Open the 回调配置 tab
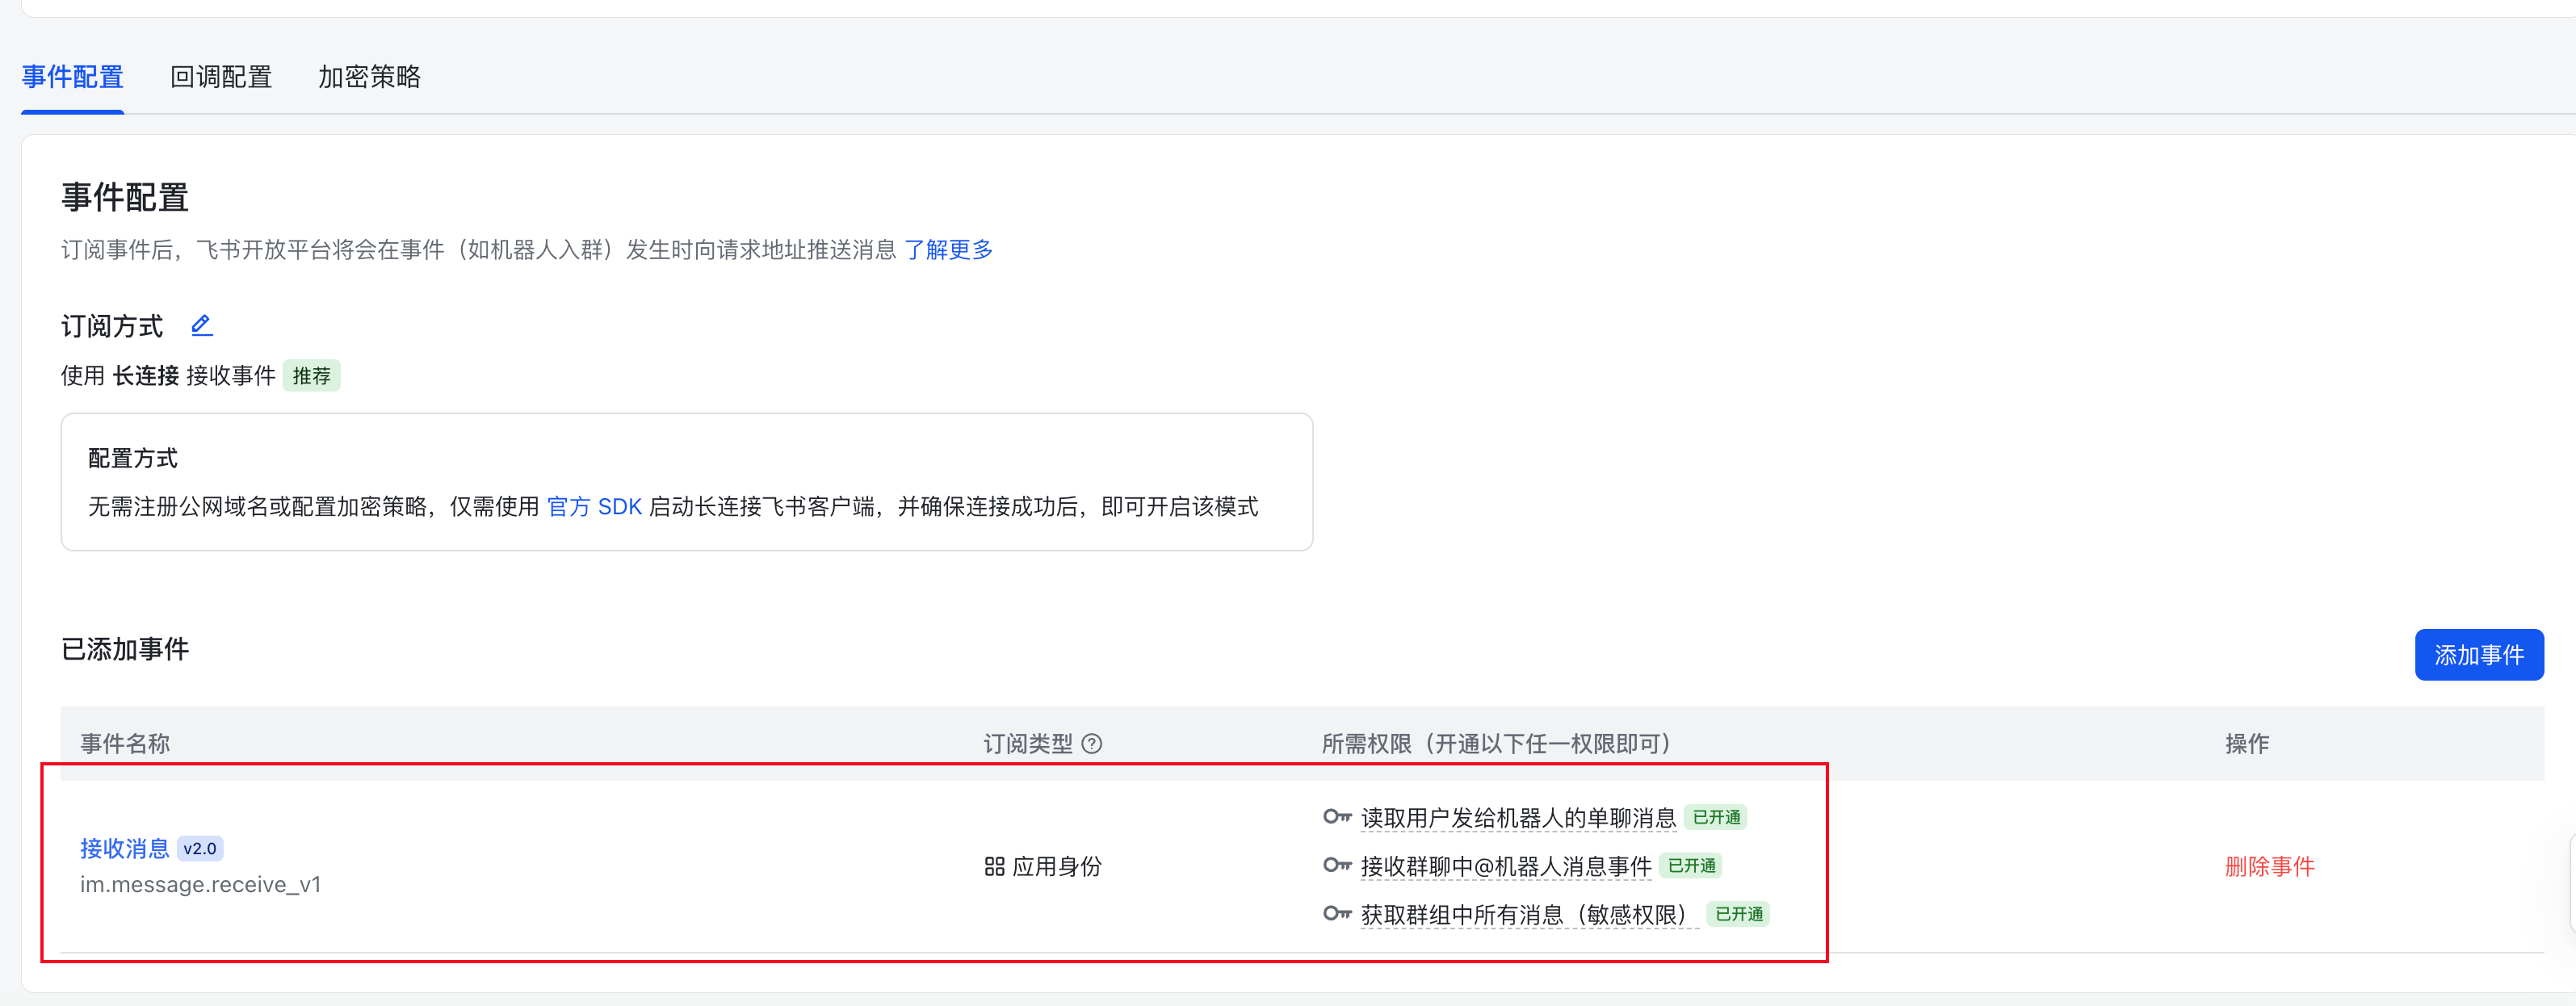 (x=221, y=77)
